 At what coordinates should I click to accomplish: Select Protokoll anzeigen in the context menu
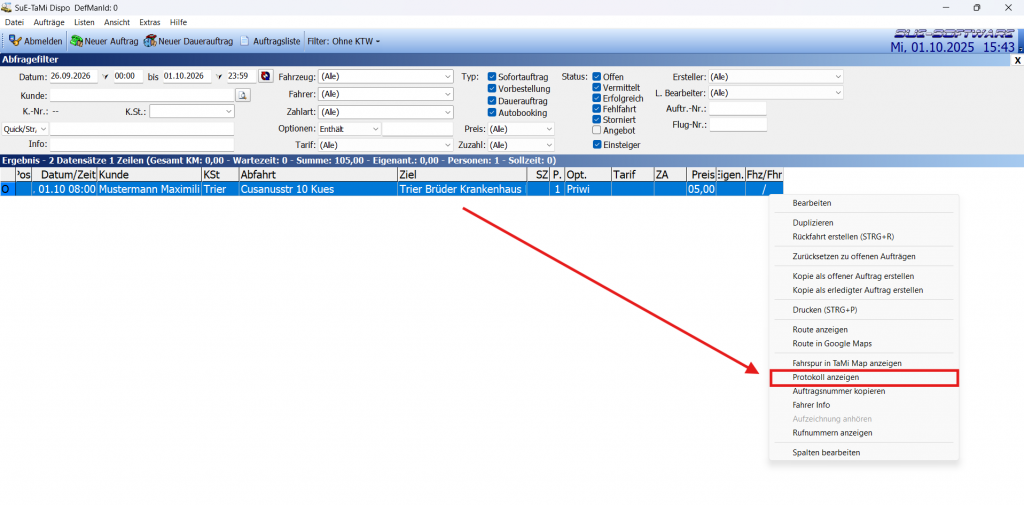coord(825,377)
